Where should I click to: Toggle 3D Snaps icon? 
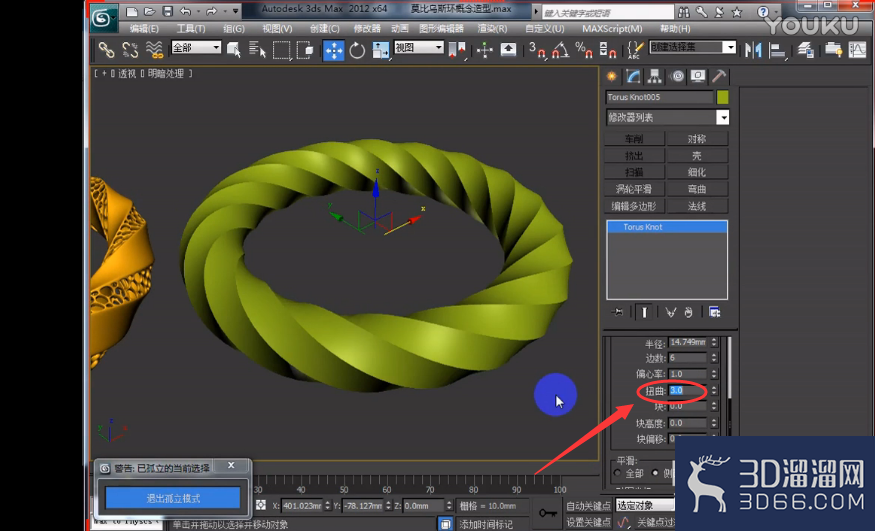537,50
